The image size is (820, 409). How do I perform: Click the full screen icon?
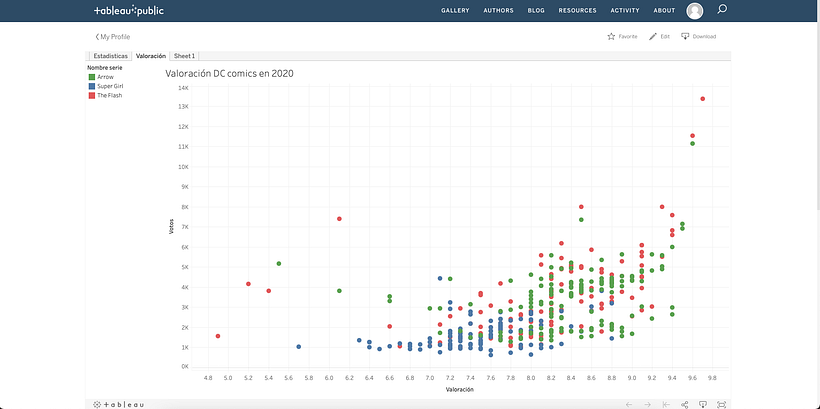(x=722, y=404)
